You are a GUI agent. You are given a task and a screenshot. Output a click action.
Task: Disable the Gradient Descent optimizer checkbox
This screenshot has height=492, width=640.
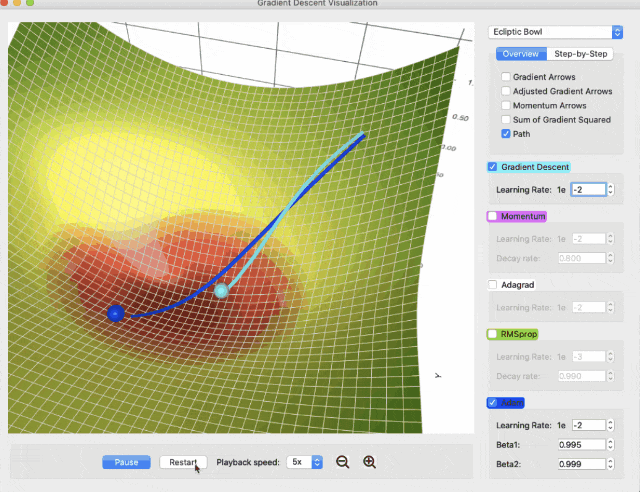pyautogui.click(x=493, y=167)
